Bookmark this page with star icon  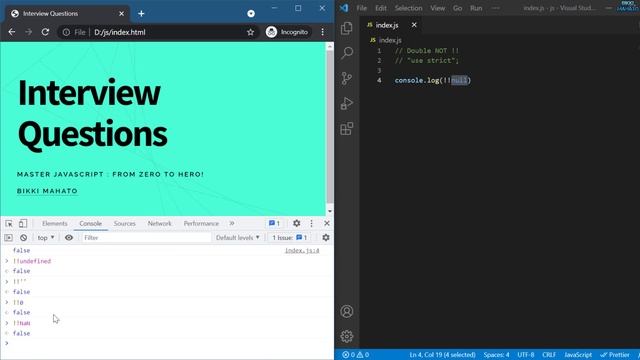(x=250, y=32)
